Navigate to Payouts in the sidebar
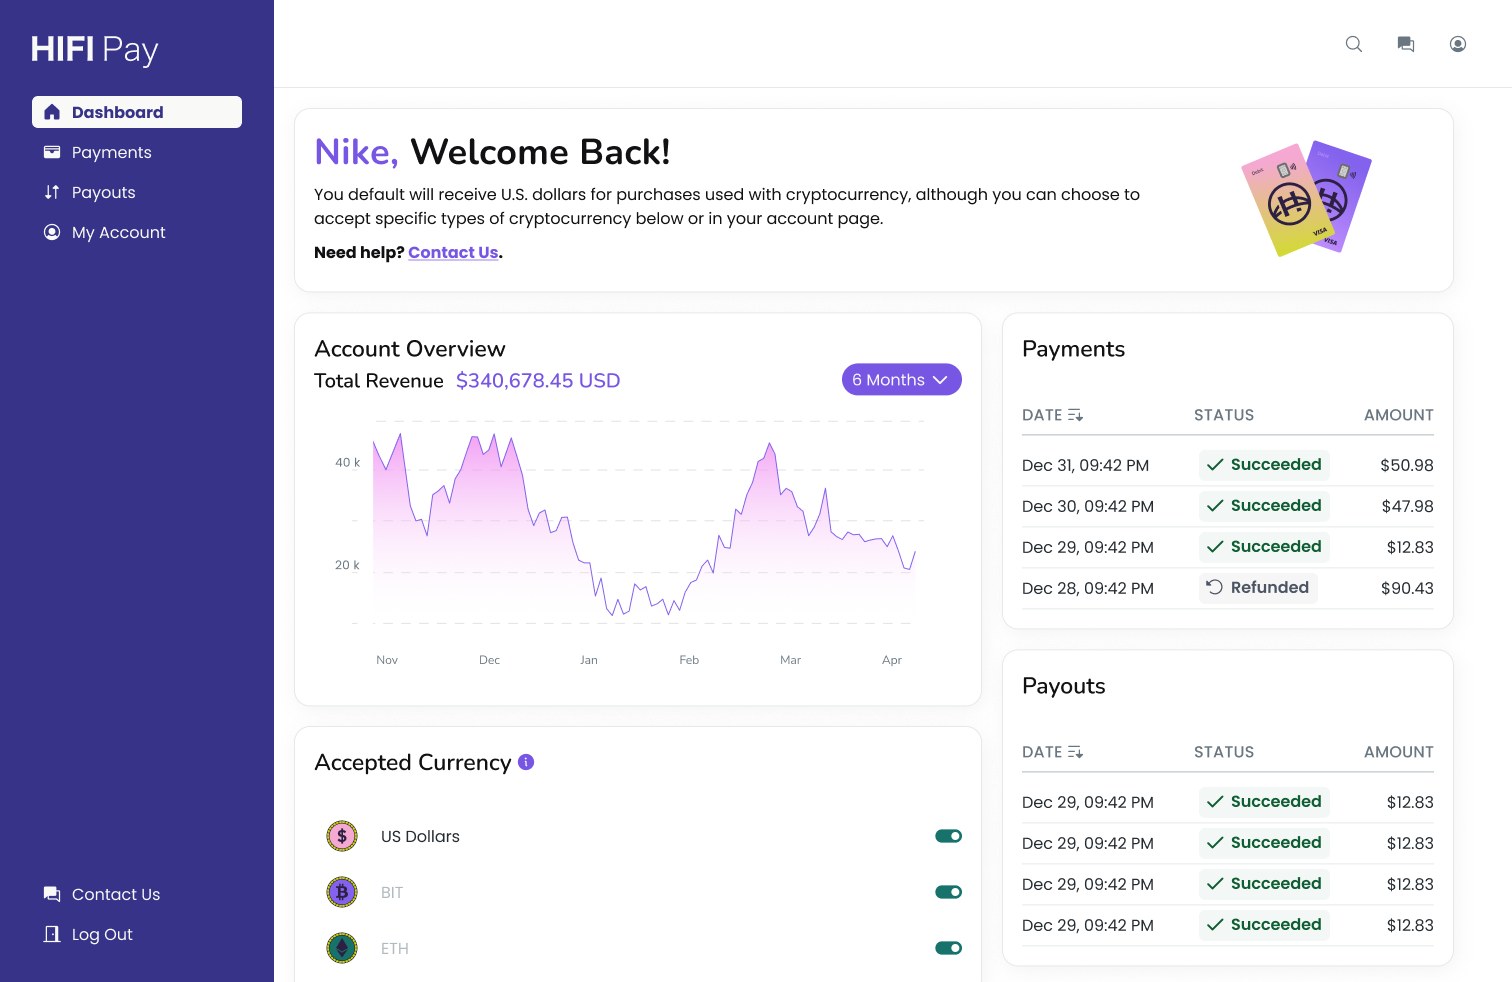Image resolution: width=1512 pixels, height=982 pixels. [137, 192]
